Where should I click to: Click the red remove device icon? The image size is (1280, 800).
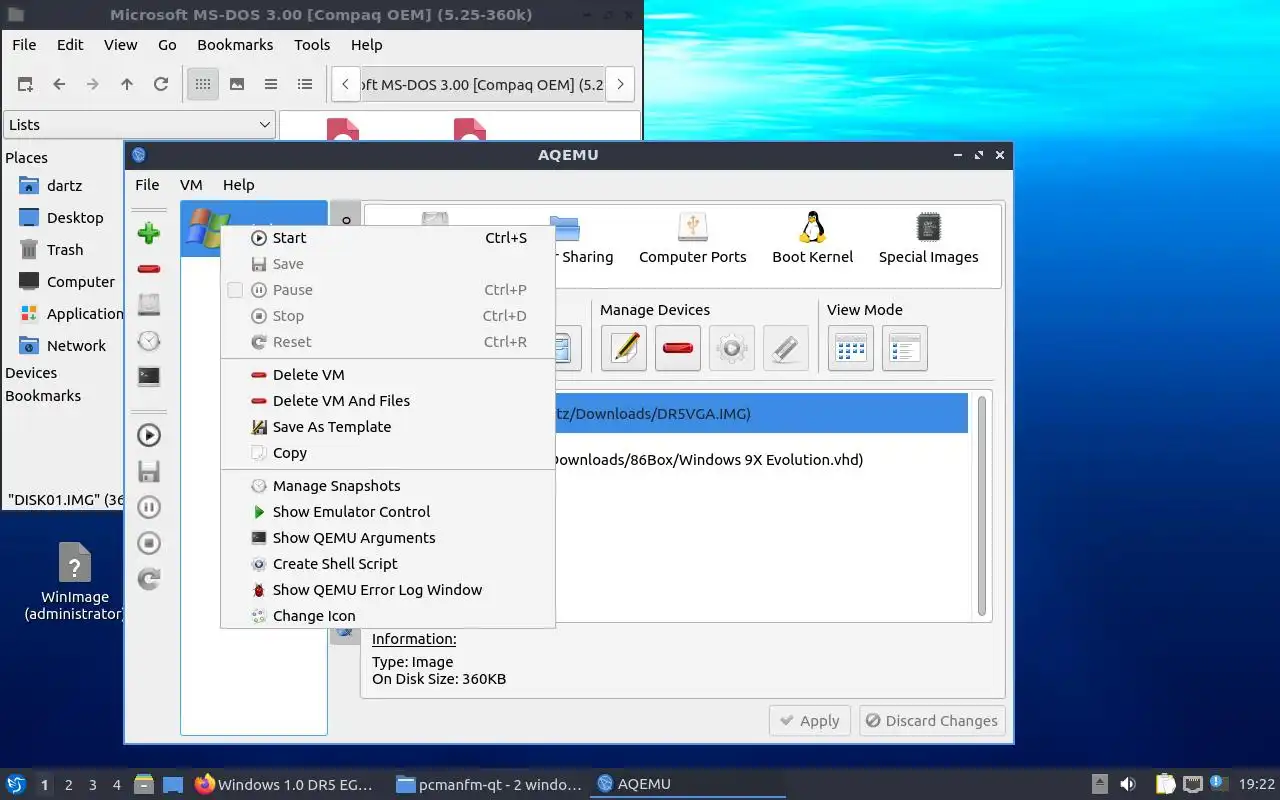[x=678, y=348]
